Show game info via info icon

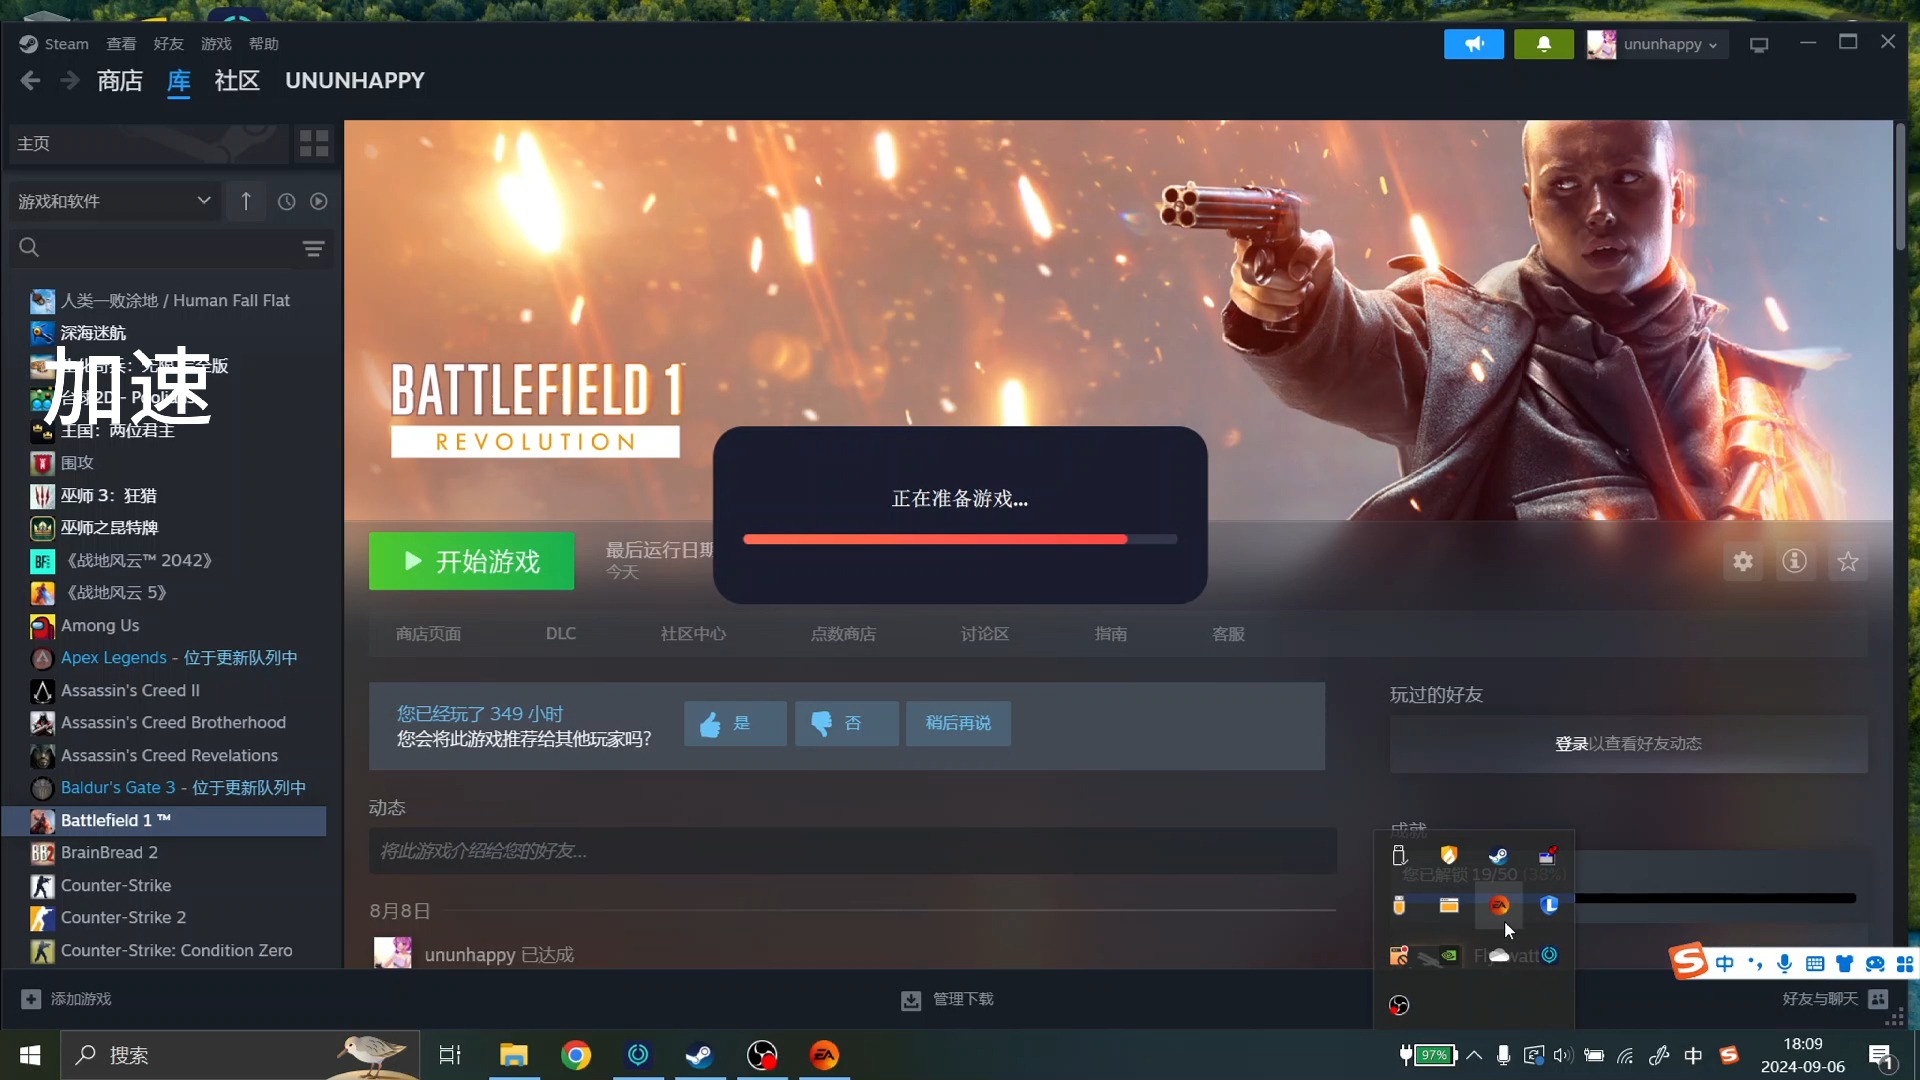(1795, 561)
